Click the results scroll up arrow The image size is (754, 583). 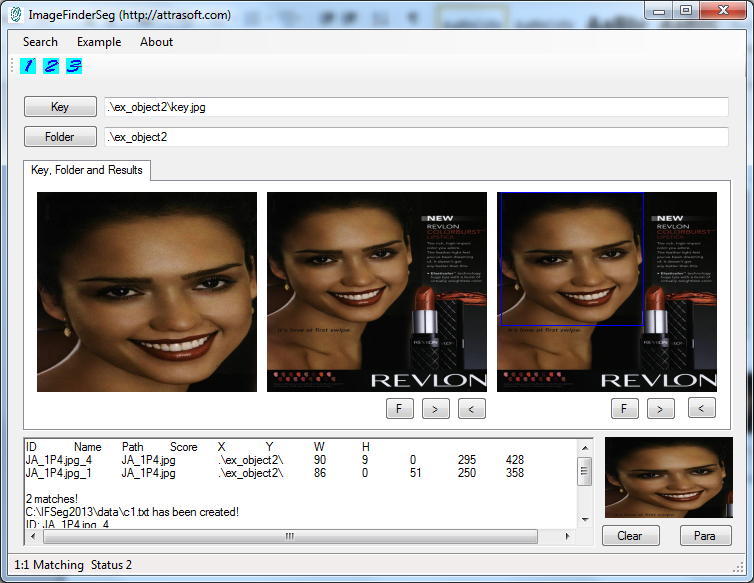585,448
